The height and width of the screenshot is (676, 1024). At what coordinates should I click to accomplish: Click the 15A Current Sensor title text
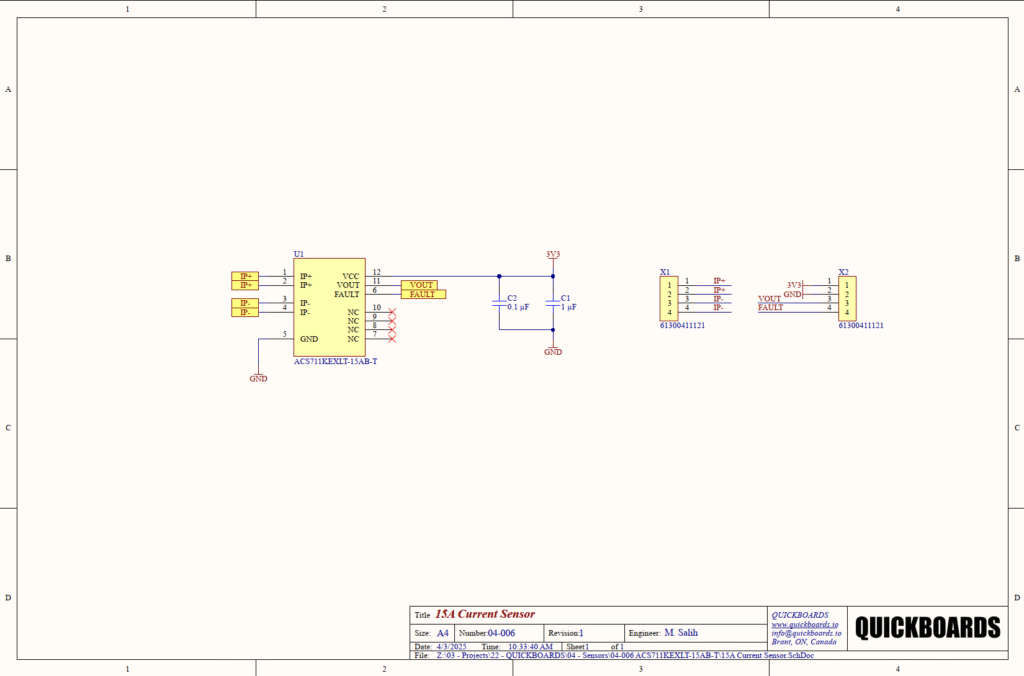tap(484, 614)
